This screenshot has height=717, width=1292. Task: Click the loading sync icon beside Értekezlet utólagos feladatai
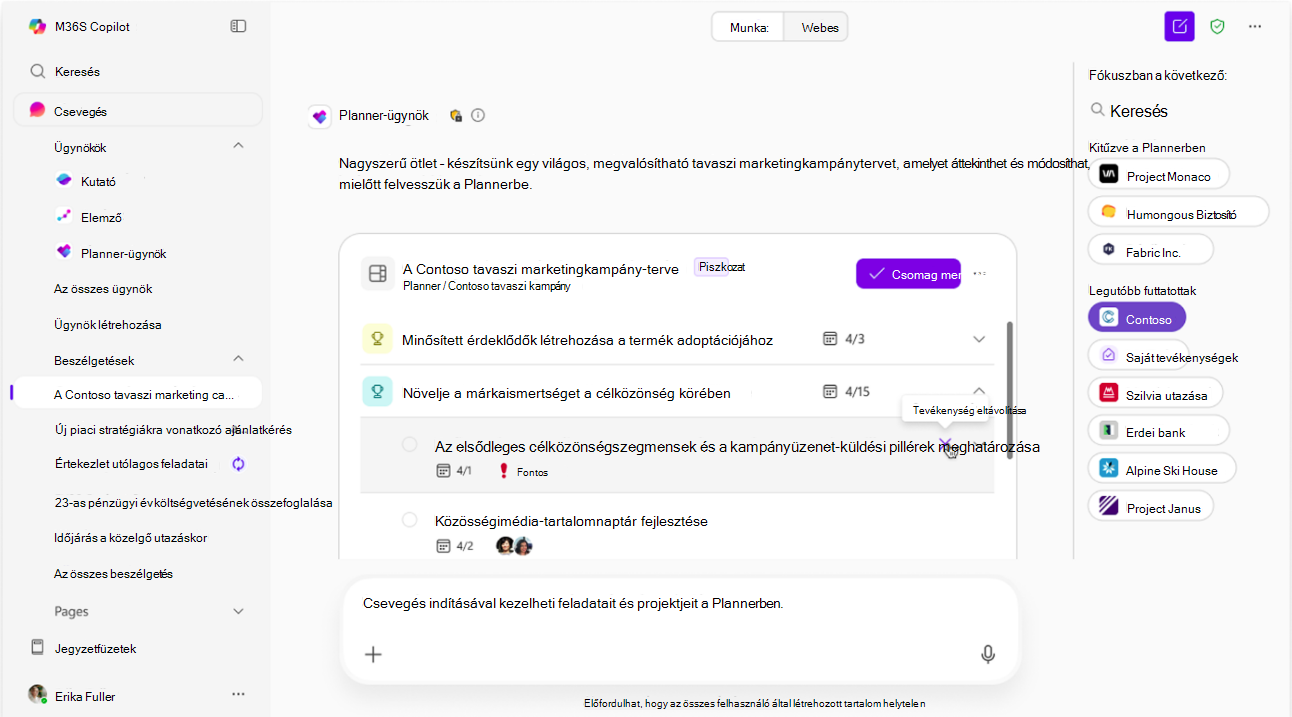pyautogui.click(x=238, y=464)
